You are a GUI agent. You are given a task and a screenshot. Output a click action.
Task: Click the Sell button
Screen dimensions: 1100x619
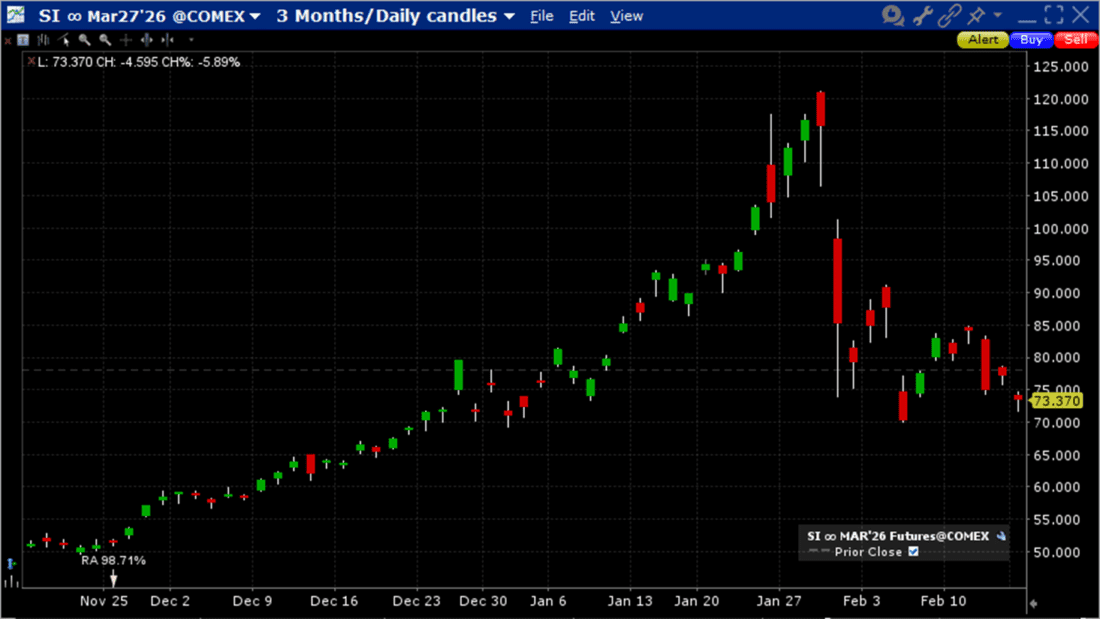coord(1075,39)
